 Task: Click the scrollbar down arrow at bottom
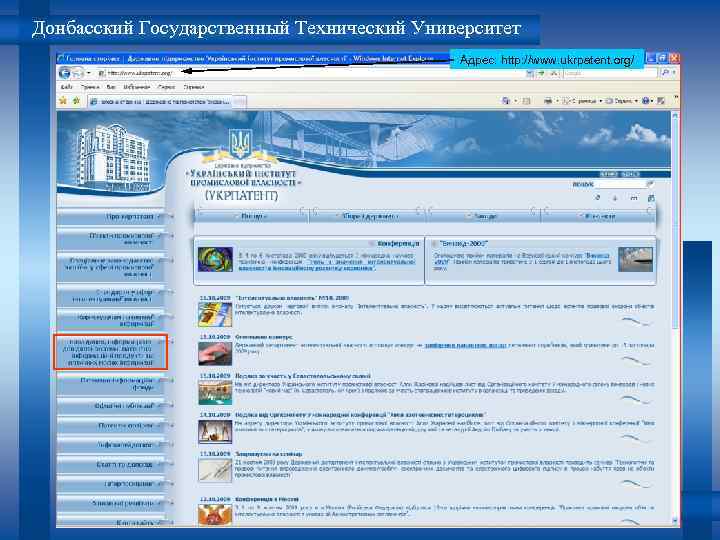click(x=675, y=521)
